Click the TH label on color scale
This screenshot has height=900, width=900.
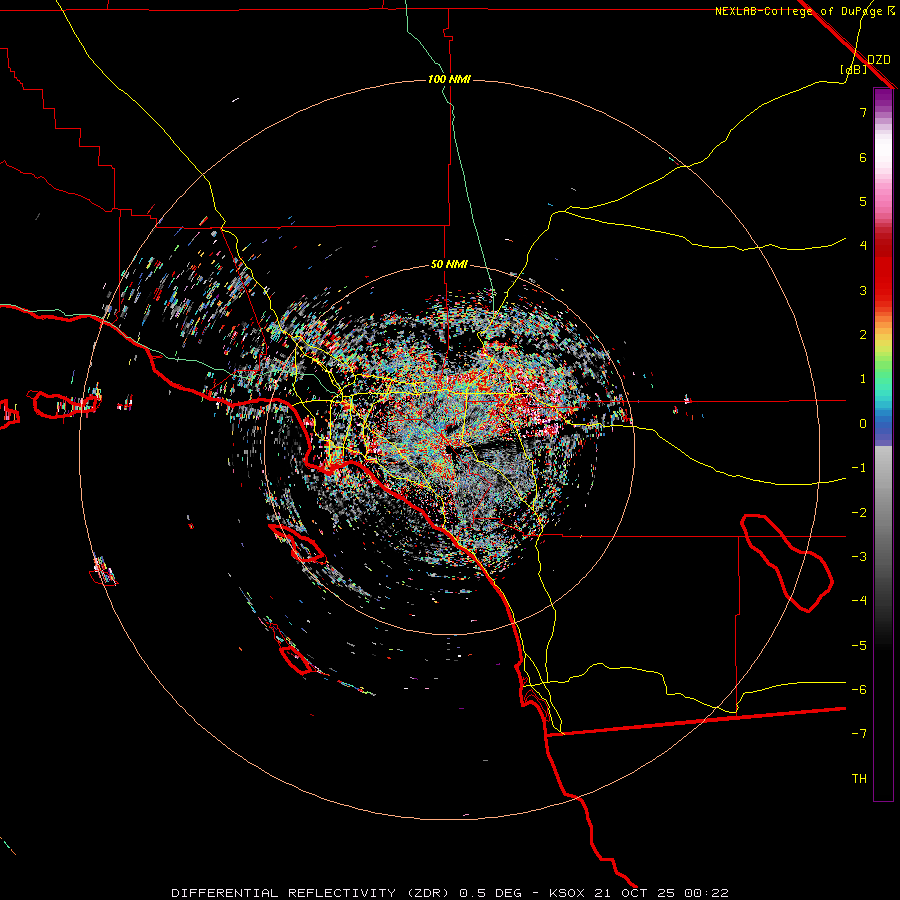coord(859,779)
